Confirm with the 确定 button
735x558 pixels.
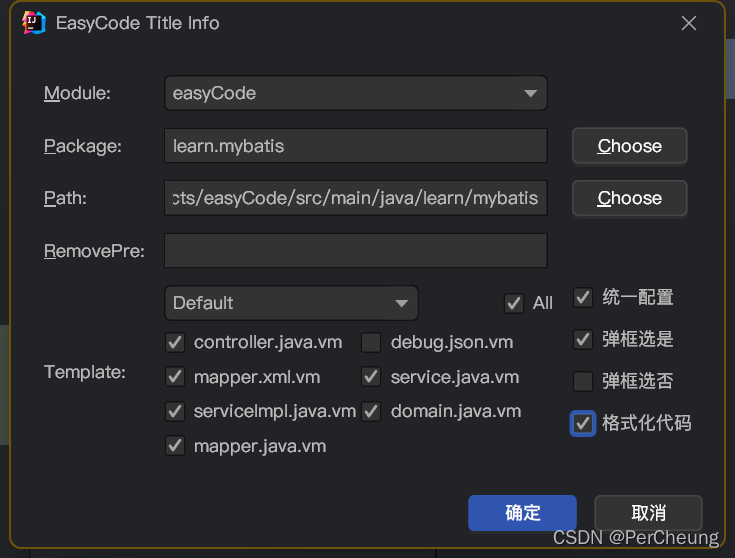point(522,513)
